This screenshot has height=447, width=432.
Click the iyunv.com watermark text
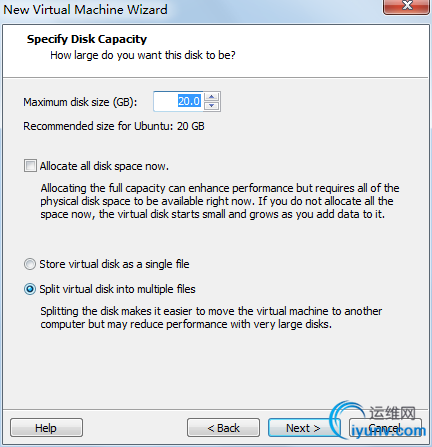point(389,431)
